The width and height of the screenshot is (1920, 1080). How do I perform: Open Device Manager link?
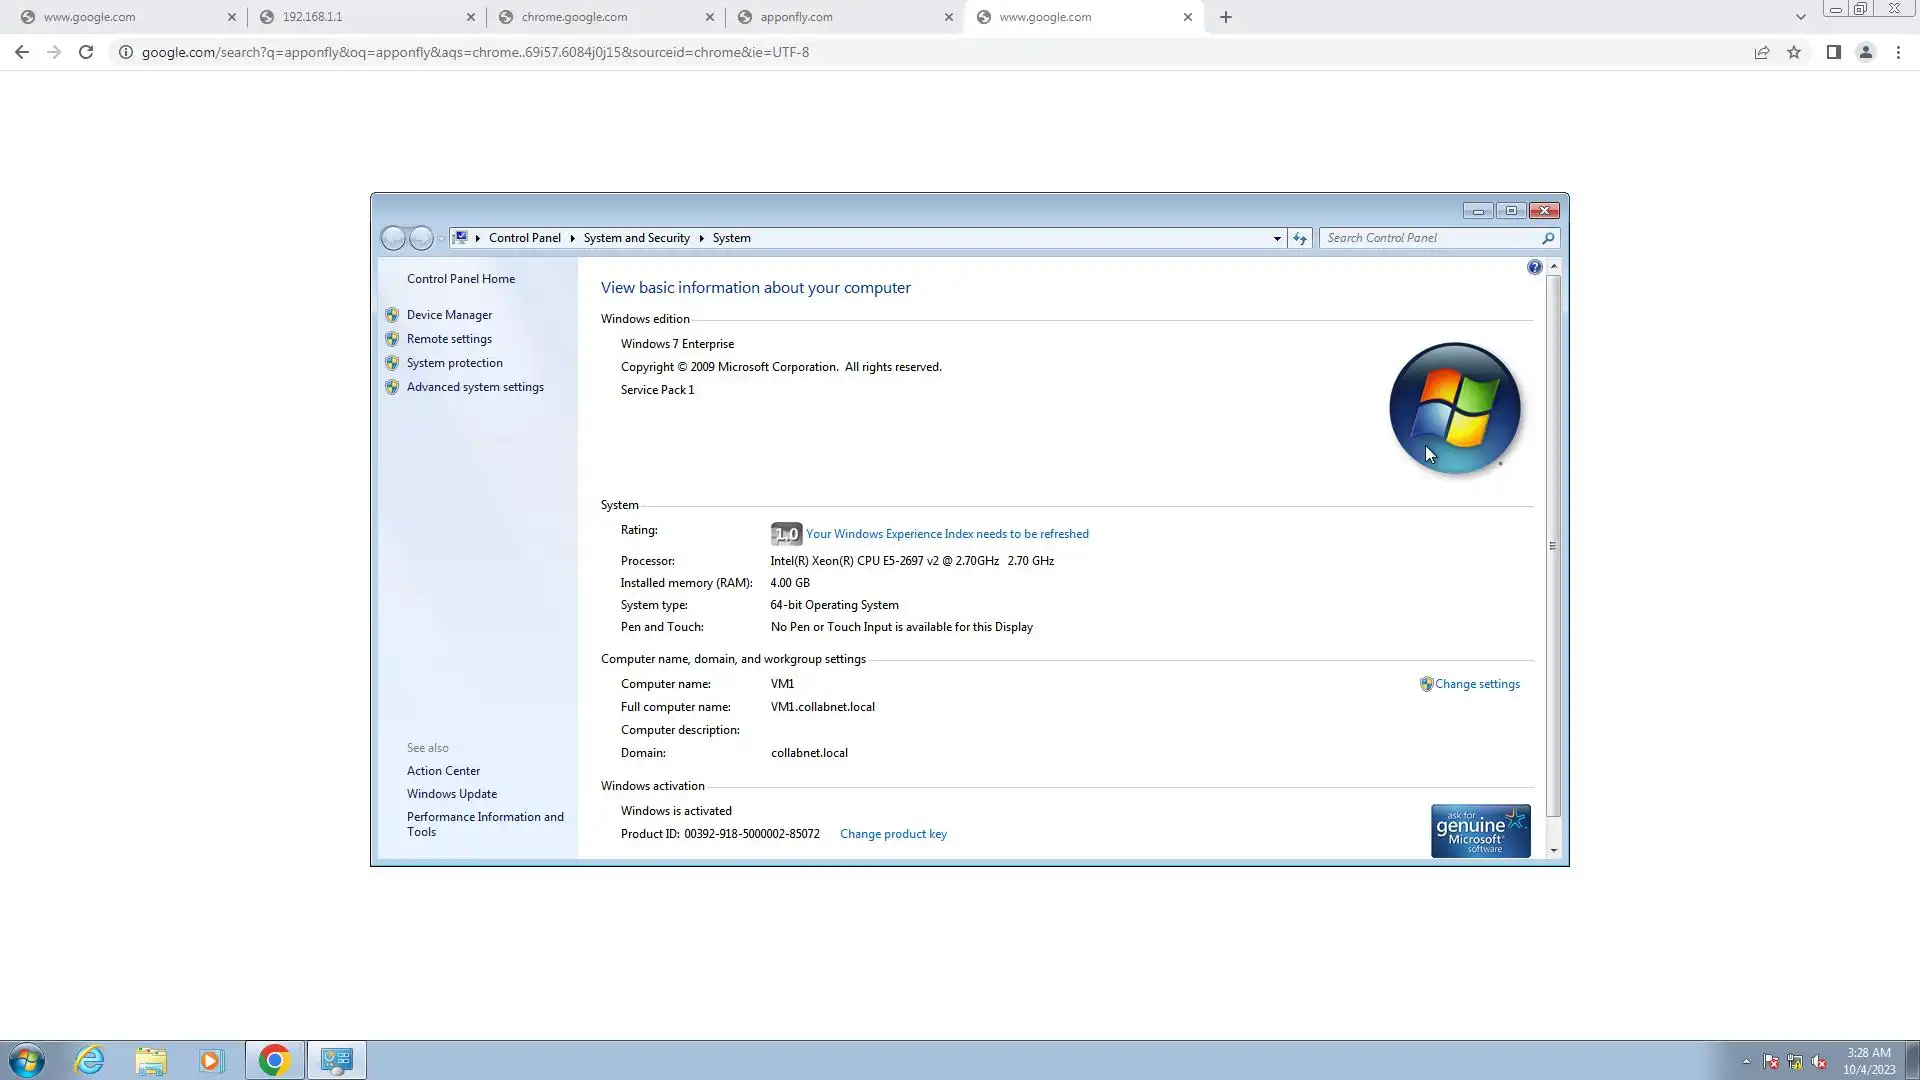449,315
